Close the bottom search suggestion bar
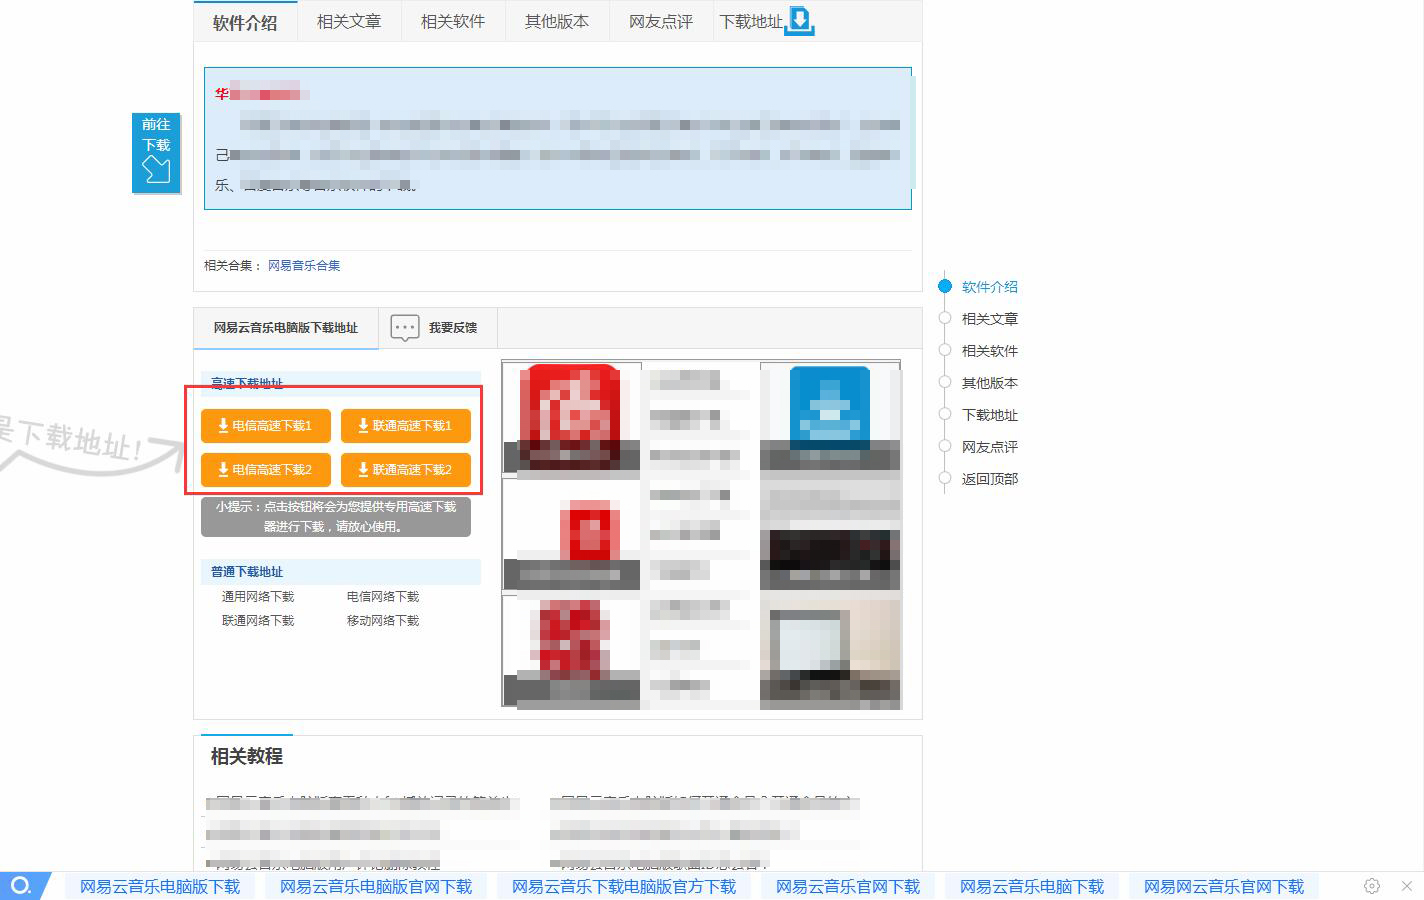 (1407, 886)
